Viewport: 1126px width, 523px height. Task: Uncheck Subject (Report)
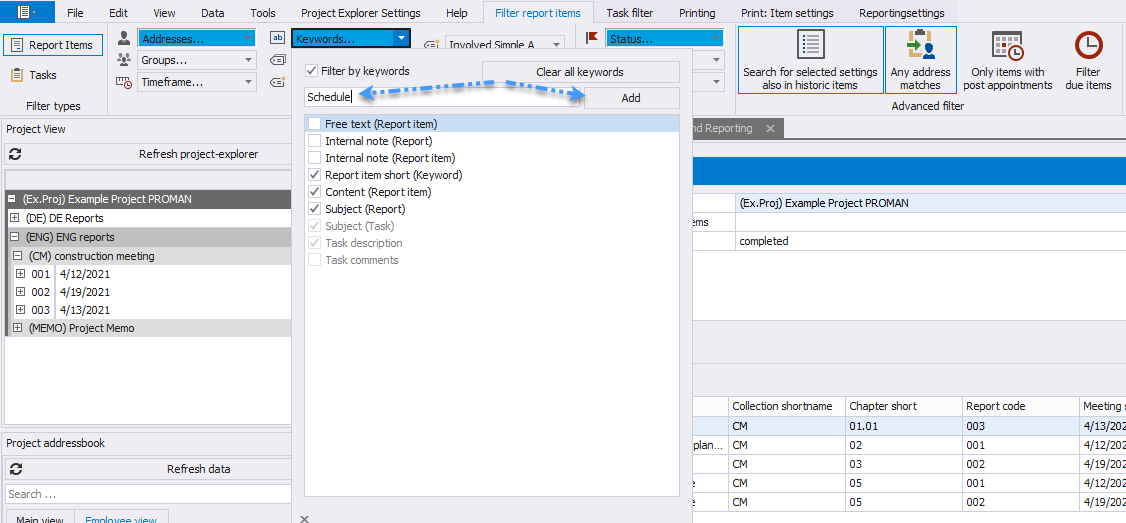314,209
